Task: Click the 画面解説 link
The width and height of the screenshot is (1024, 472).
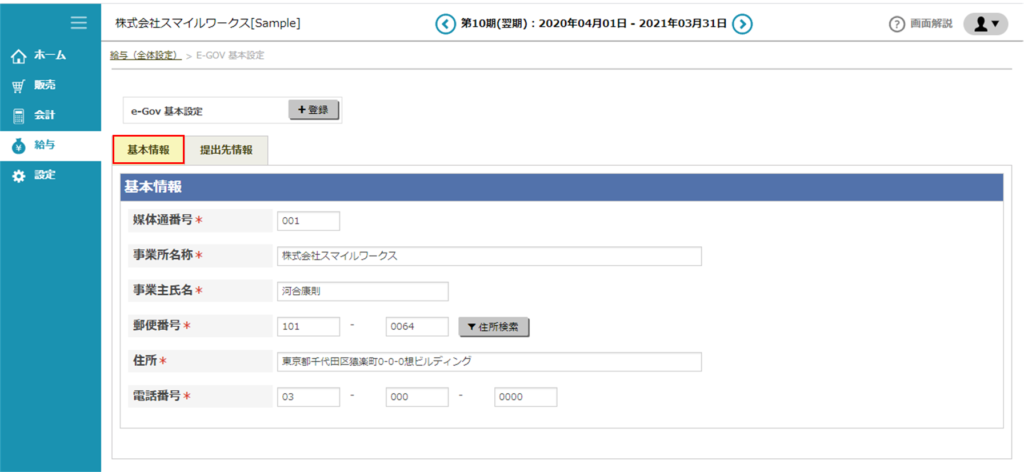Action: pos(931,24)
